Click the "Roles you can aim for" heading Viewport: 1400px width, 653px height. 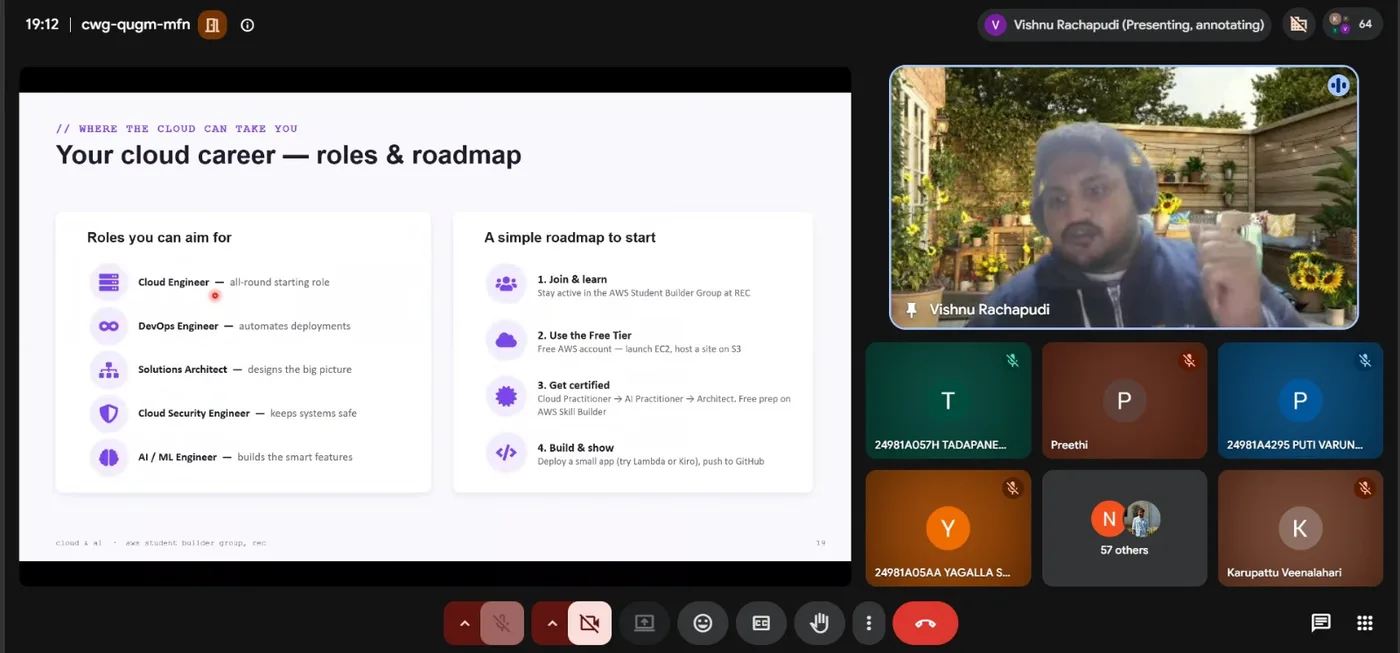point(159,237)
